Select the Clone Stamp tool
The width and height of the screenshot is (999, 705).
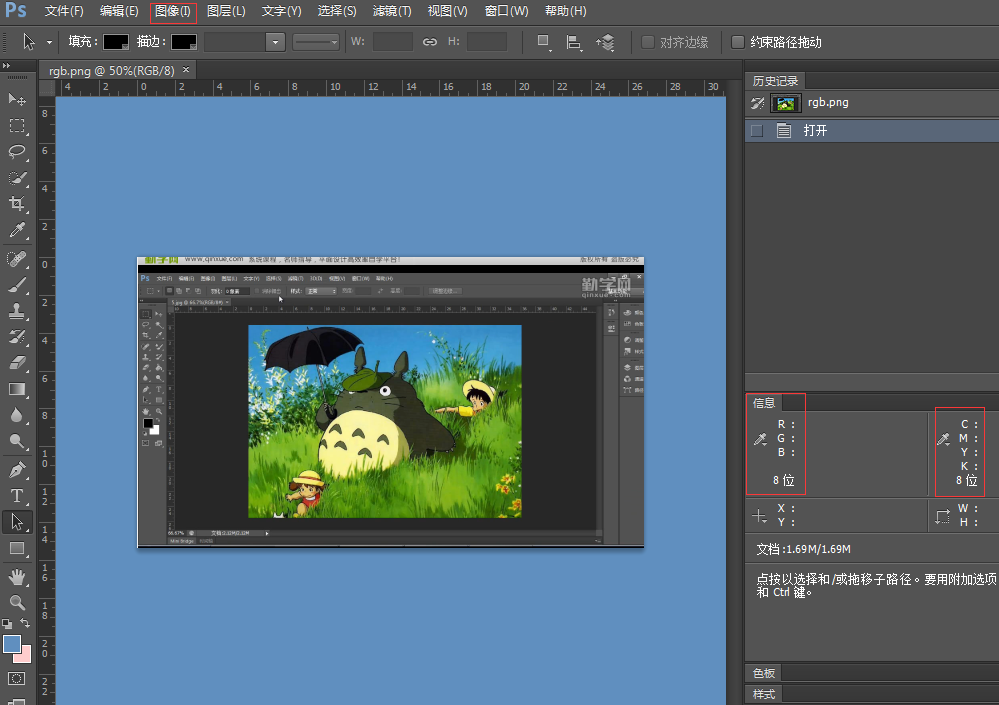tap(17, 311)
